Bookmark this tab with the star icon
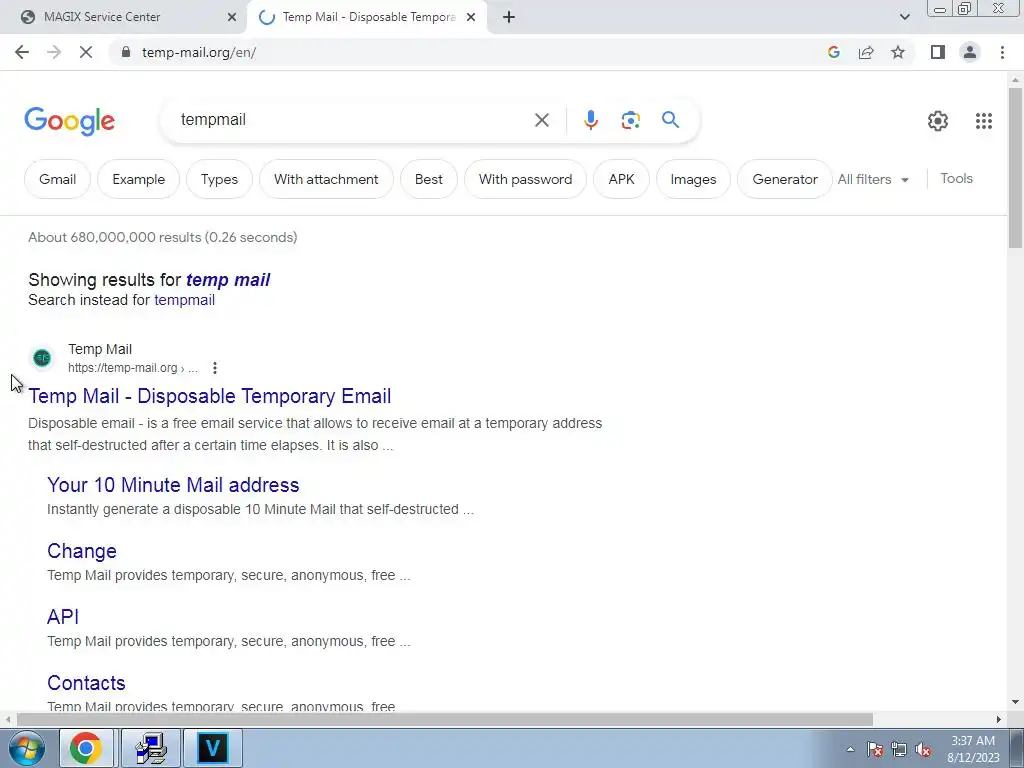 pos(898,52)
